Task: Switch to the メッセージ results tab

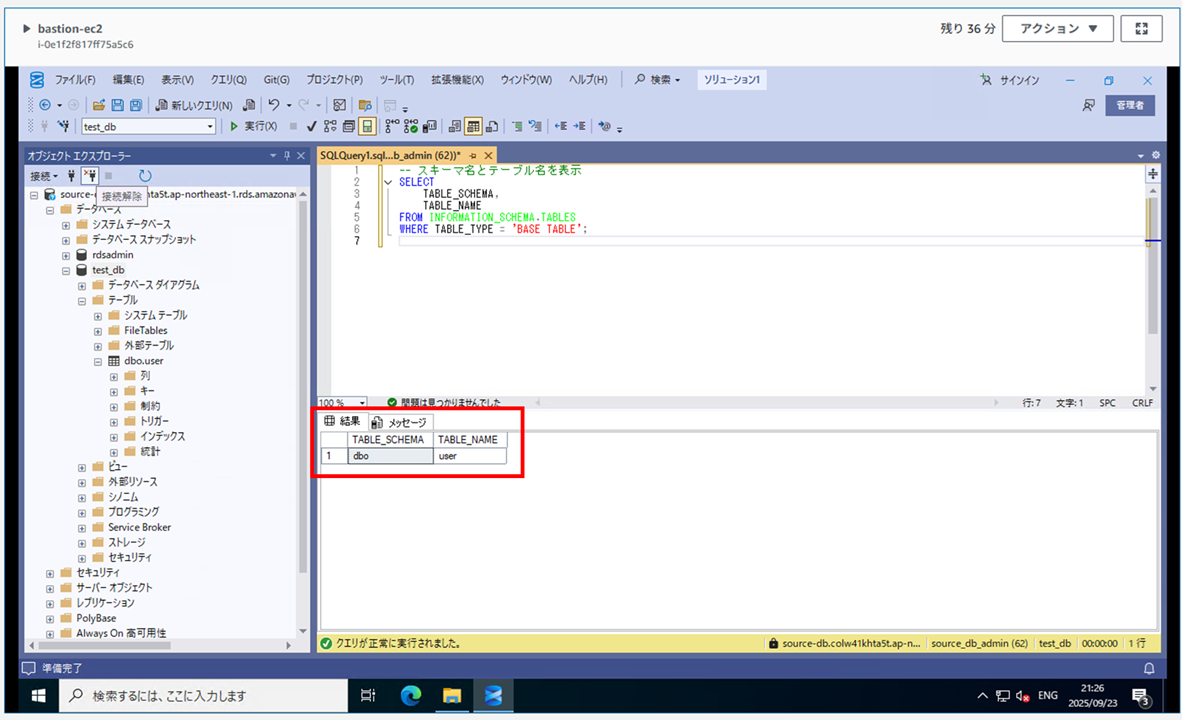Action: tap(400, 422)
